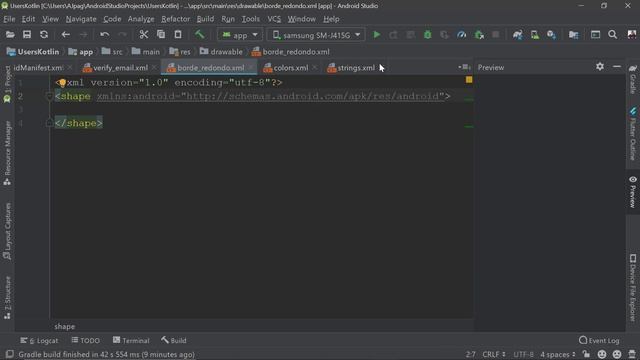The height and width of the screenshot is (360, 640).
Task: Click the intention lightbulb on line 1
Action: pyautogui.click(x=62, y=83)
